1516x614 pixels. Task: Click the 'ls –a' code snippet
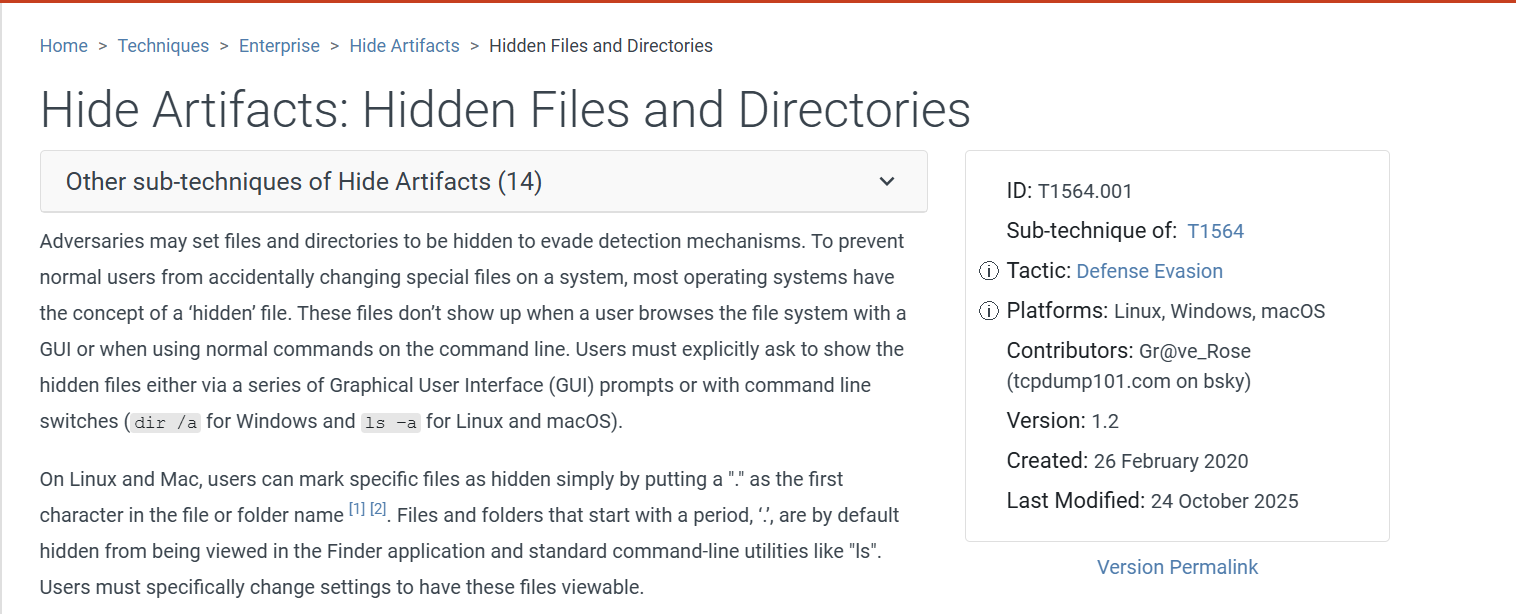tap(391, 422)
